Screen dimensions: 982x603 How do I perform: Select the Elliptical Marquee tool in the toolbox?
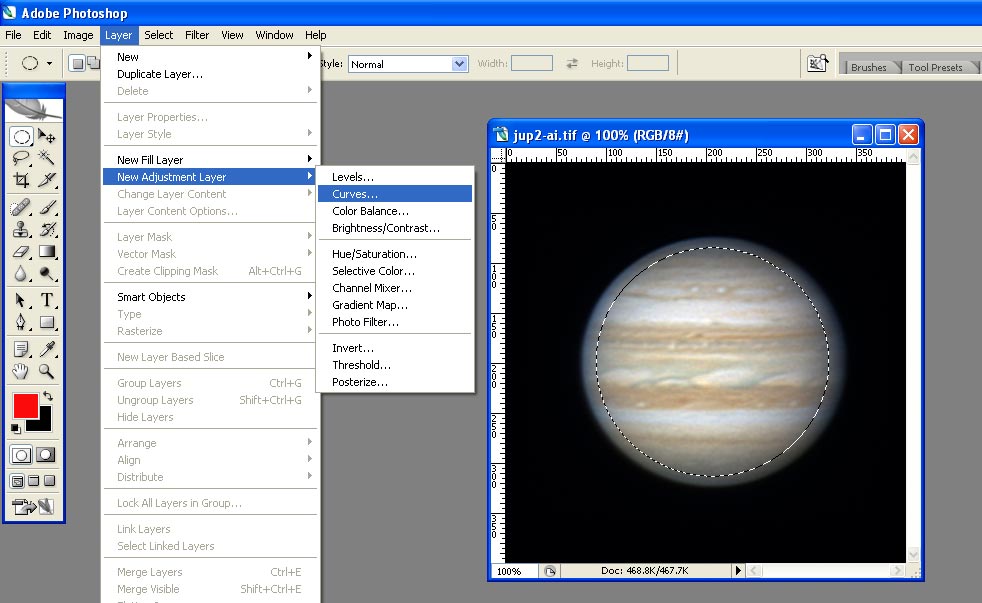21,137
